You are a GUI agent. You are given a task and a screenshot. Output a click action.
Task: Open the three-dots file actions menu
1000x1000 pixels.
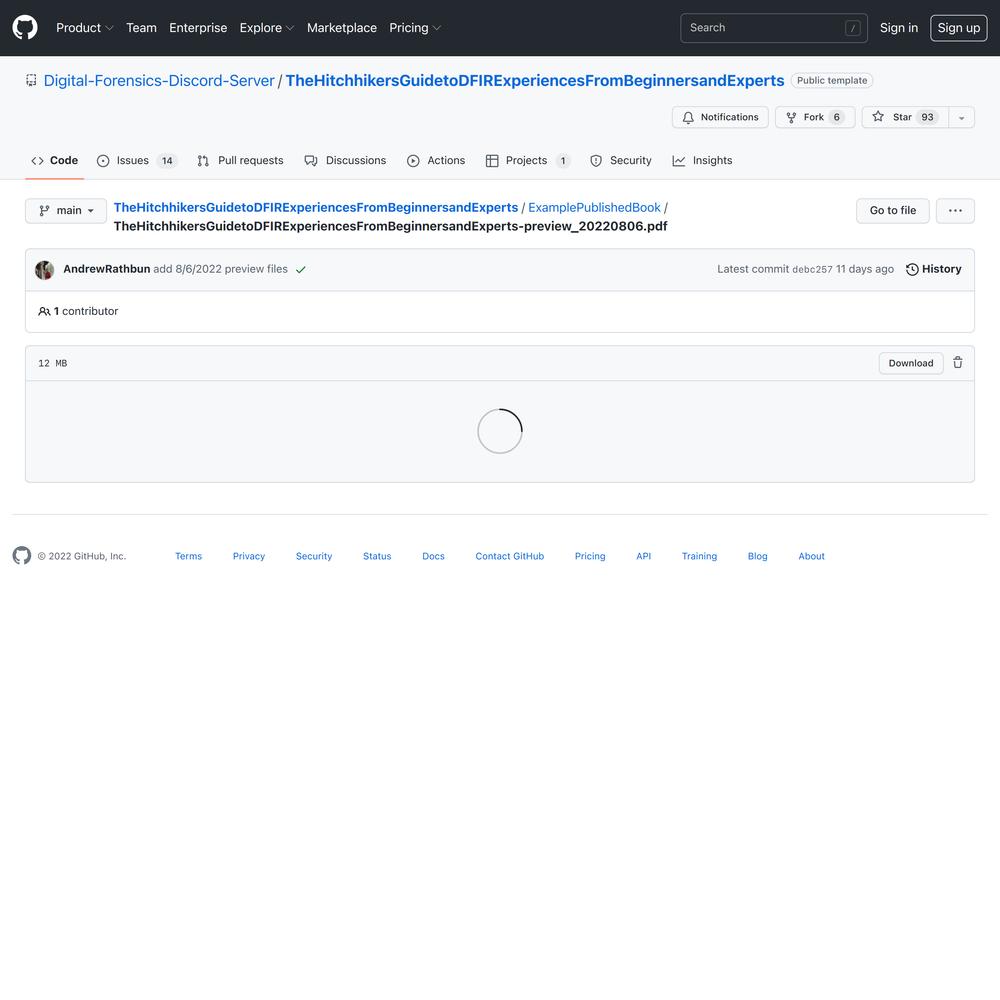(x=955, y=210)
